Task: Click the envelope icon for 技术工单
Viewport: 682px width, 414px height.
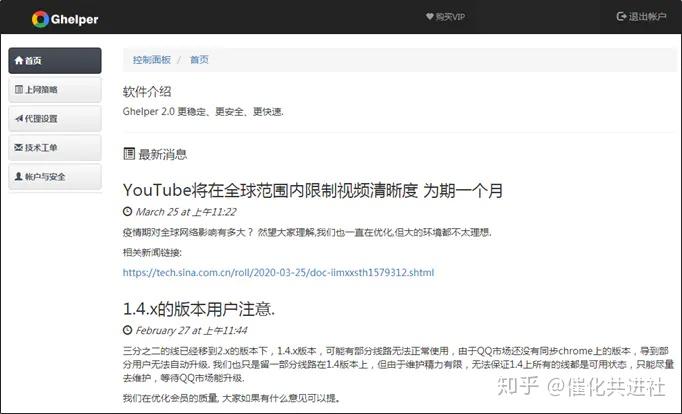Action: pos(19,147)
